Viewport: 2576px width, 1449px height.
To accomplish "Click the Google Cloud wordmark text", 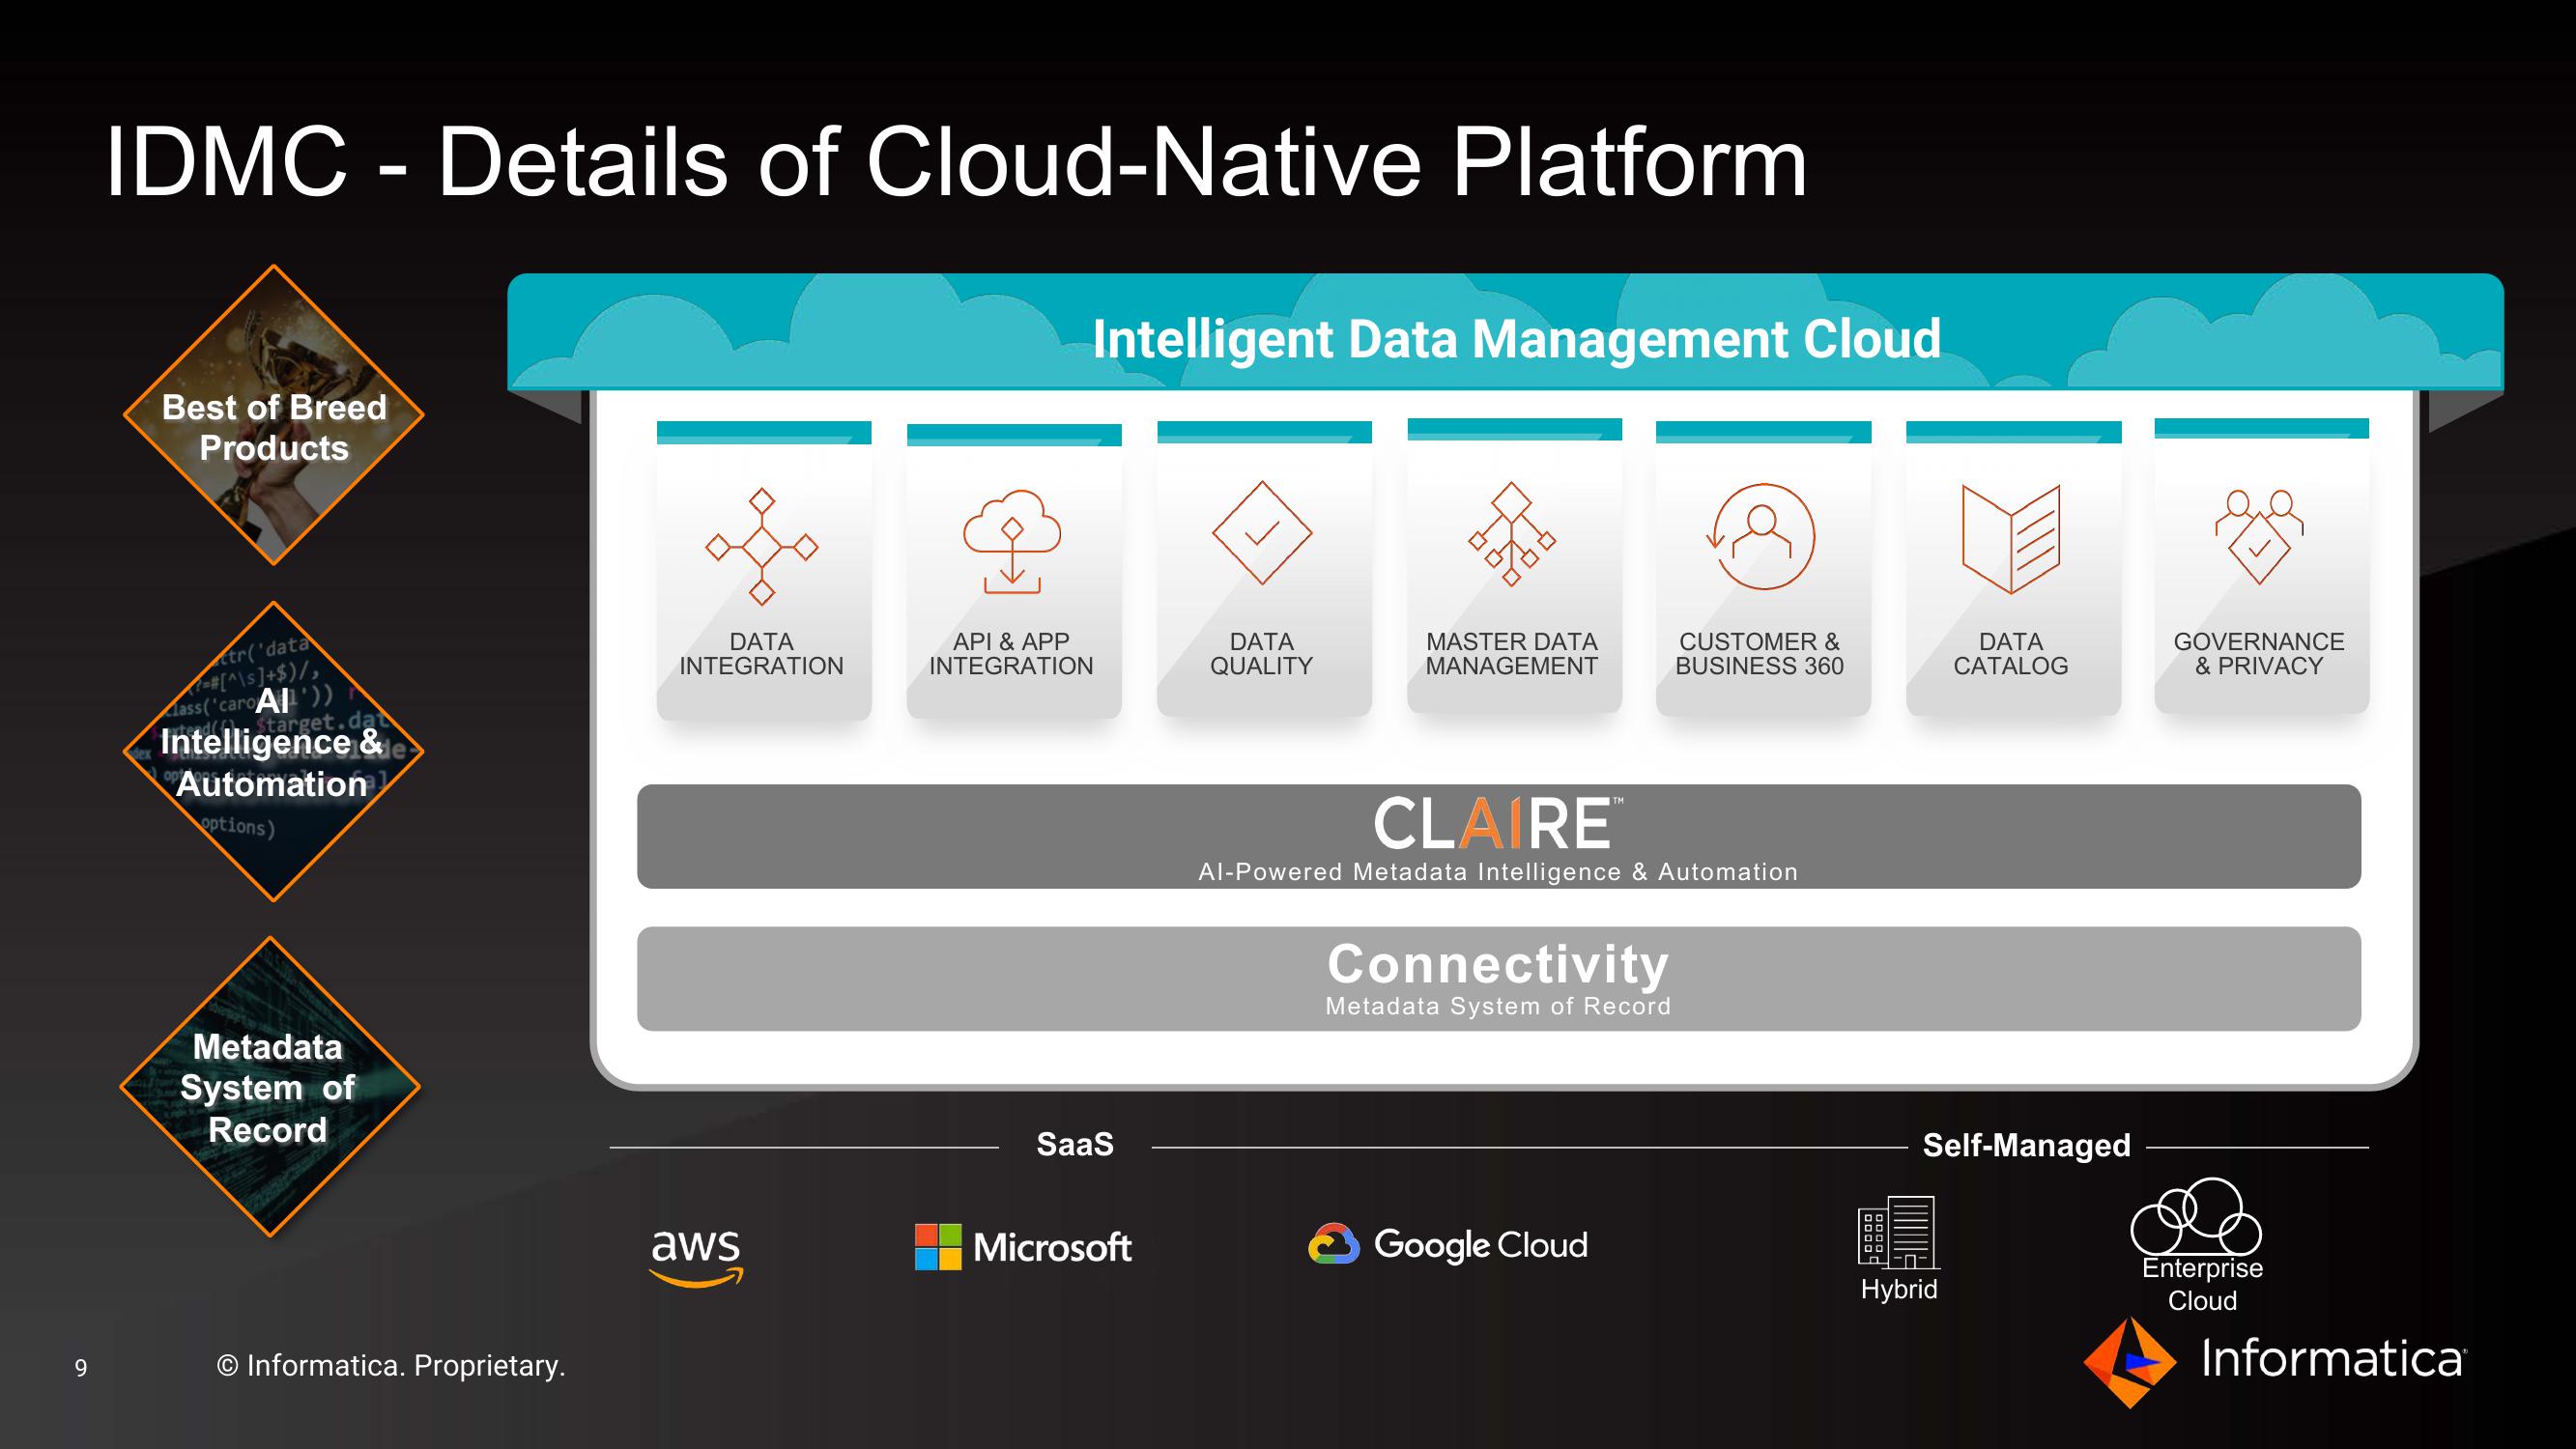I will 1480,1245.
